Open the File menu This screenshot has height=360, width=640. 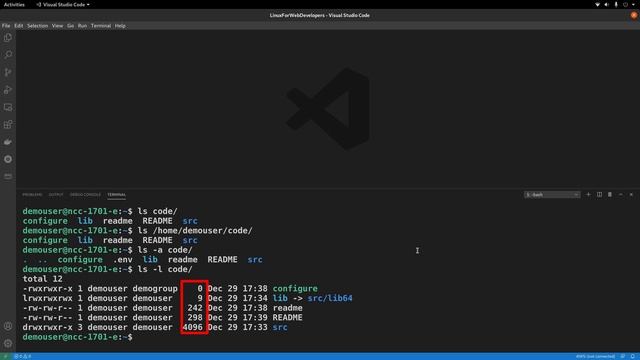tap(6, 26)
